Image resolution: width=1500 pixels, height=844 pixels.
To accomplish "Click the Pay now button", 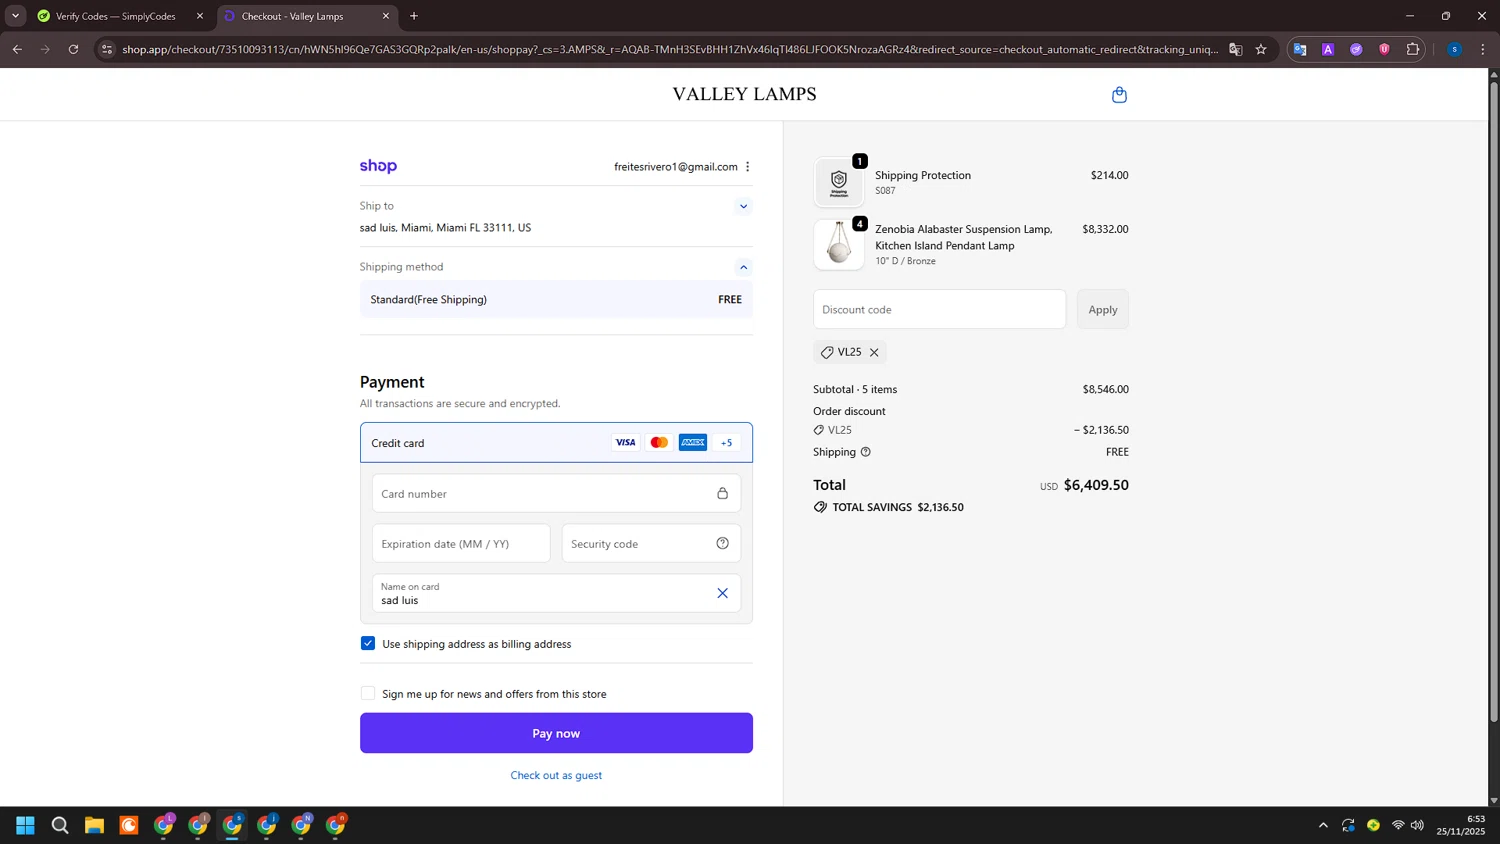I will (556, 733).
